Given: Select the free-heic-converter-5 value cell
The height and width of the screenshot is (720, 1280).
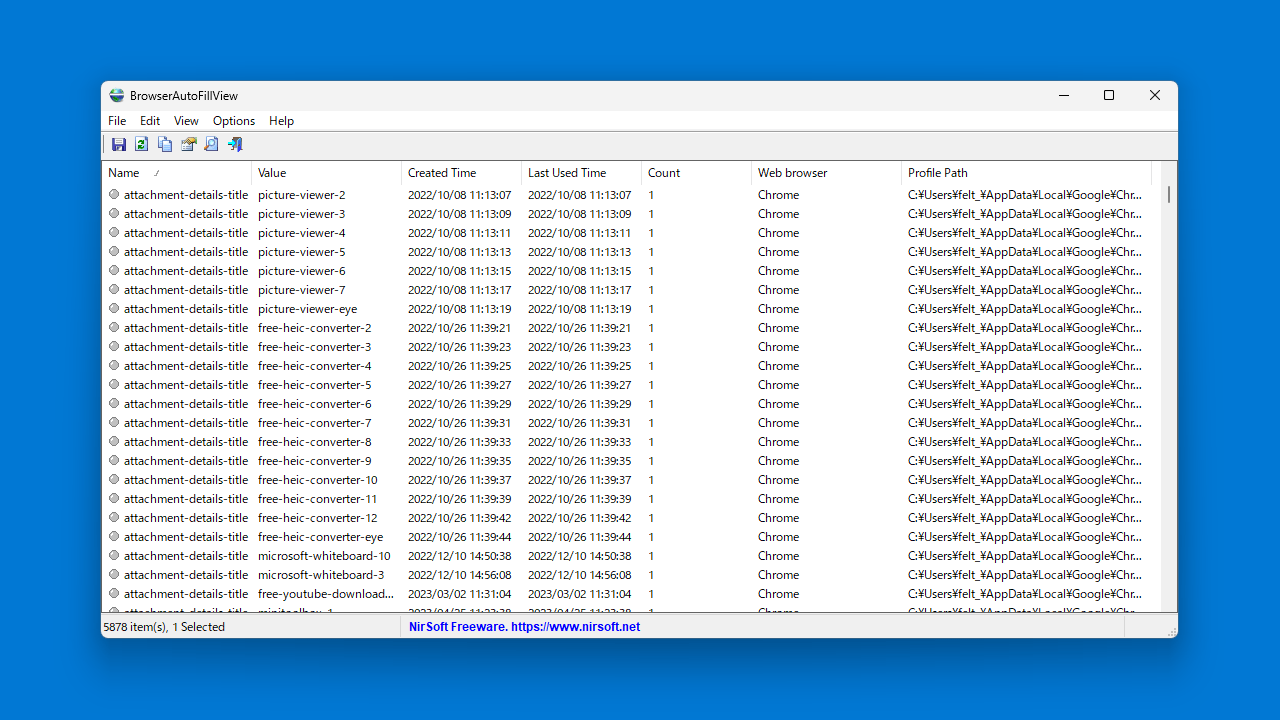Looking at the screenshot, I should tap(314, 385).
